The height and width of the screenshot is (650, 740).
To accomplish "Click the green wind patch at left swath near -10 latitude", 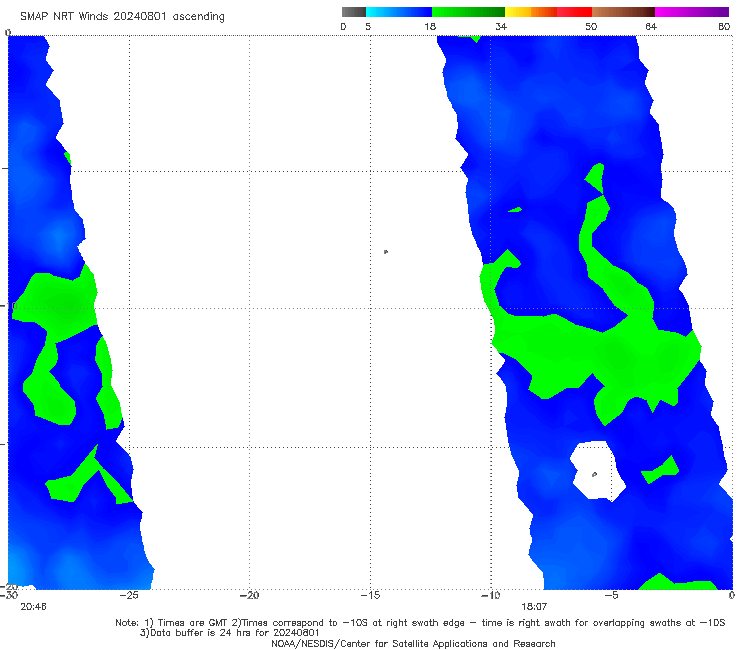I will [x=59, y=302].
